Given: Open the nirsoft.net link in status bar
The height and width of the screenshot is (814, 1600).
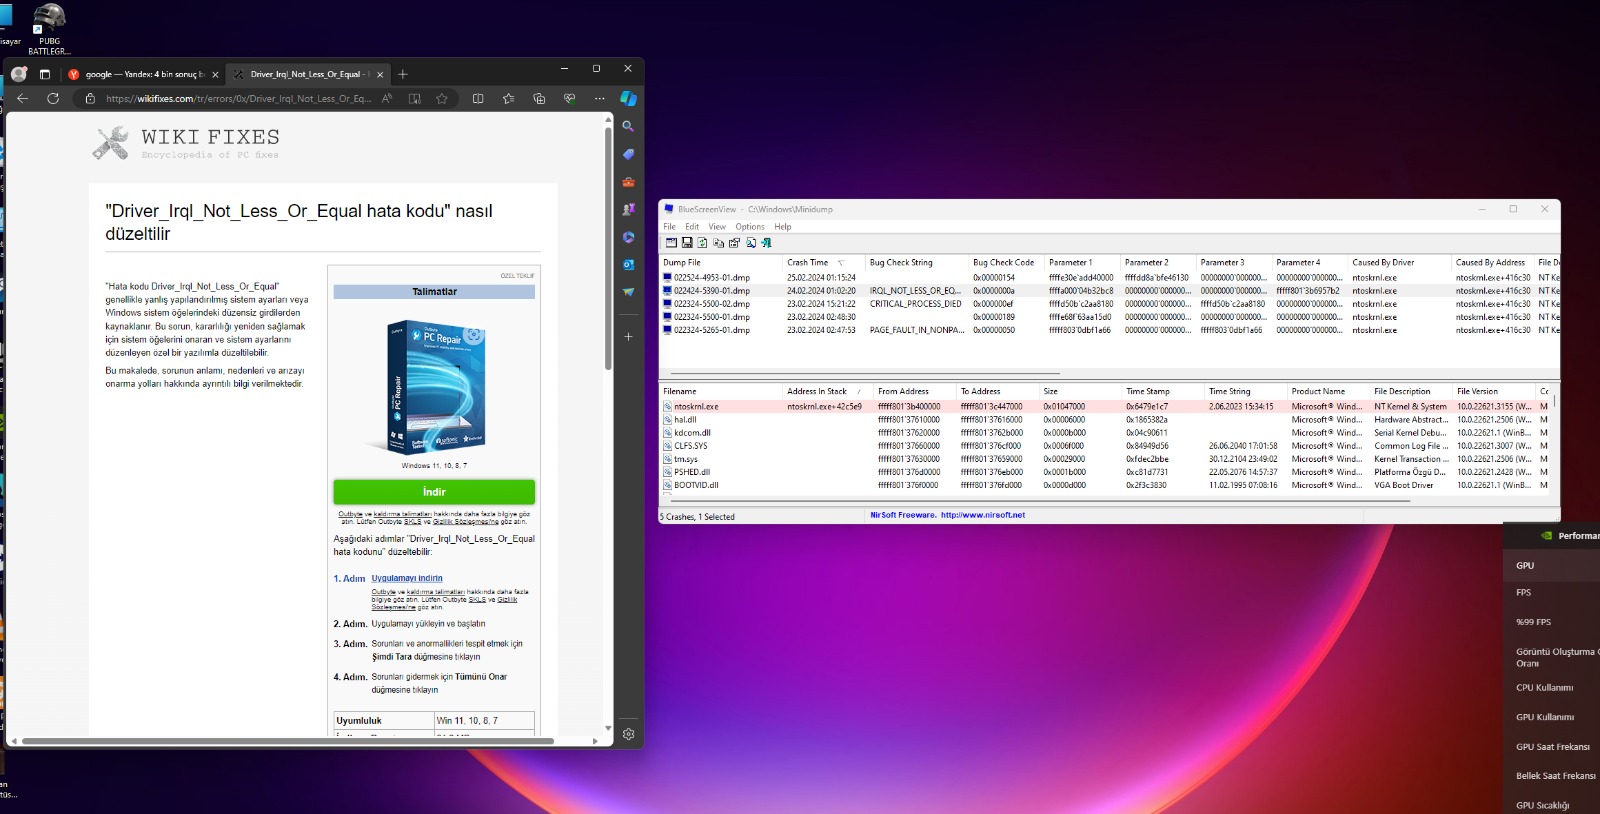Looking at the screenshot, I should coord(982,516).
